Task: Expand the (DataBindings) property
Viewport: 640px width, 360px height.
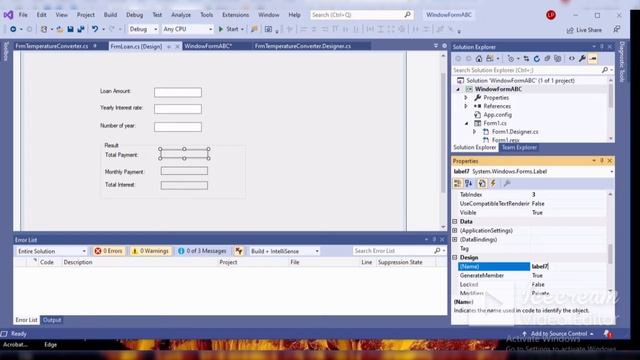Action: (455, 240)
